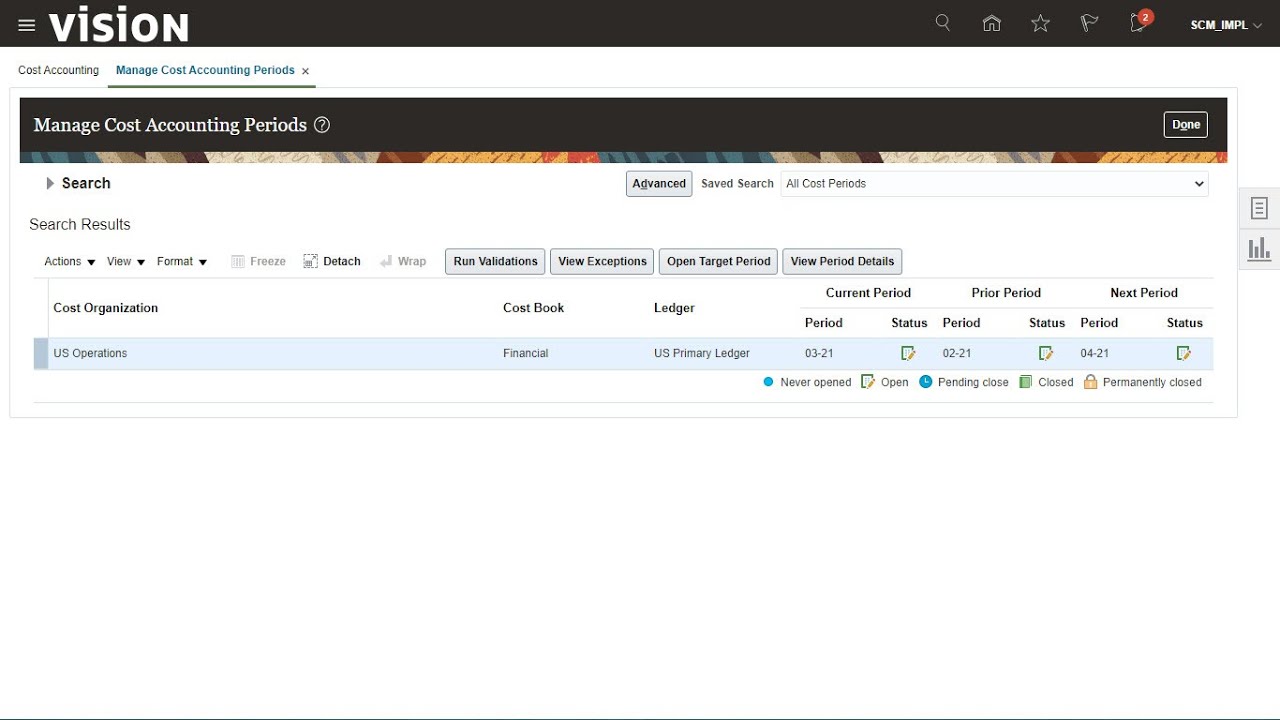The height and width of the screenshot is (720, 1280).
Task: Open the notifications bell with badge
Action: pos(1140,22)
